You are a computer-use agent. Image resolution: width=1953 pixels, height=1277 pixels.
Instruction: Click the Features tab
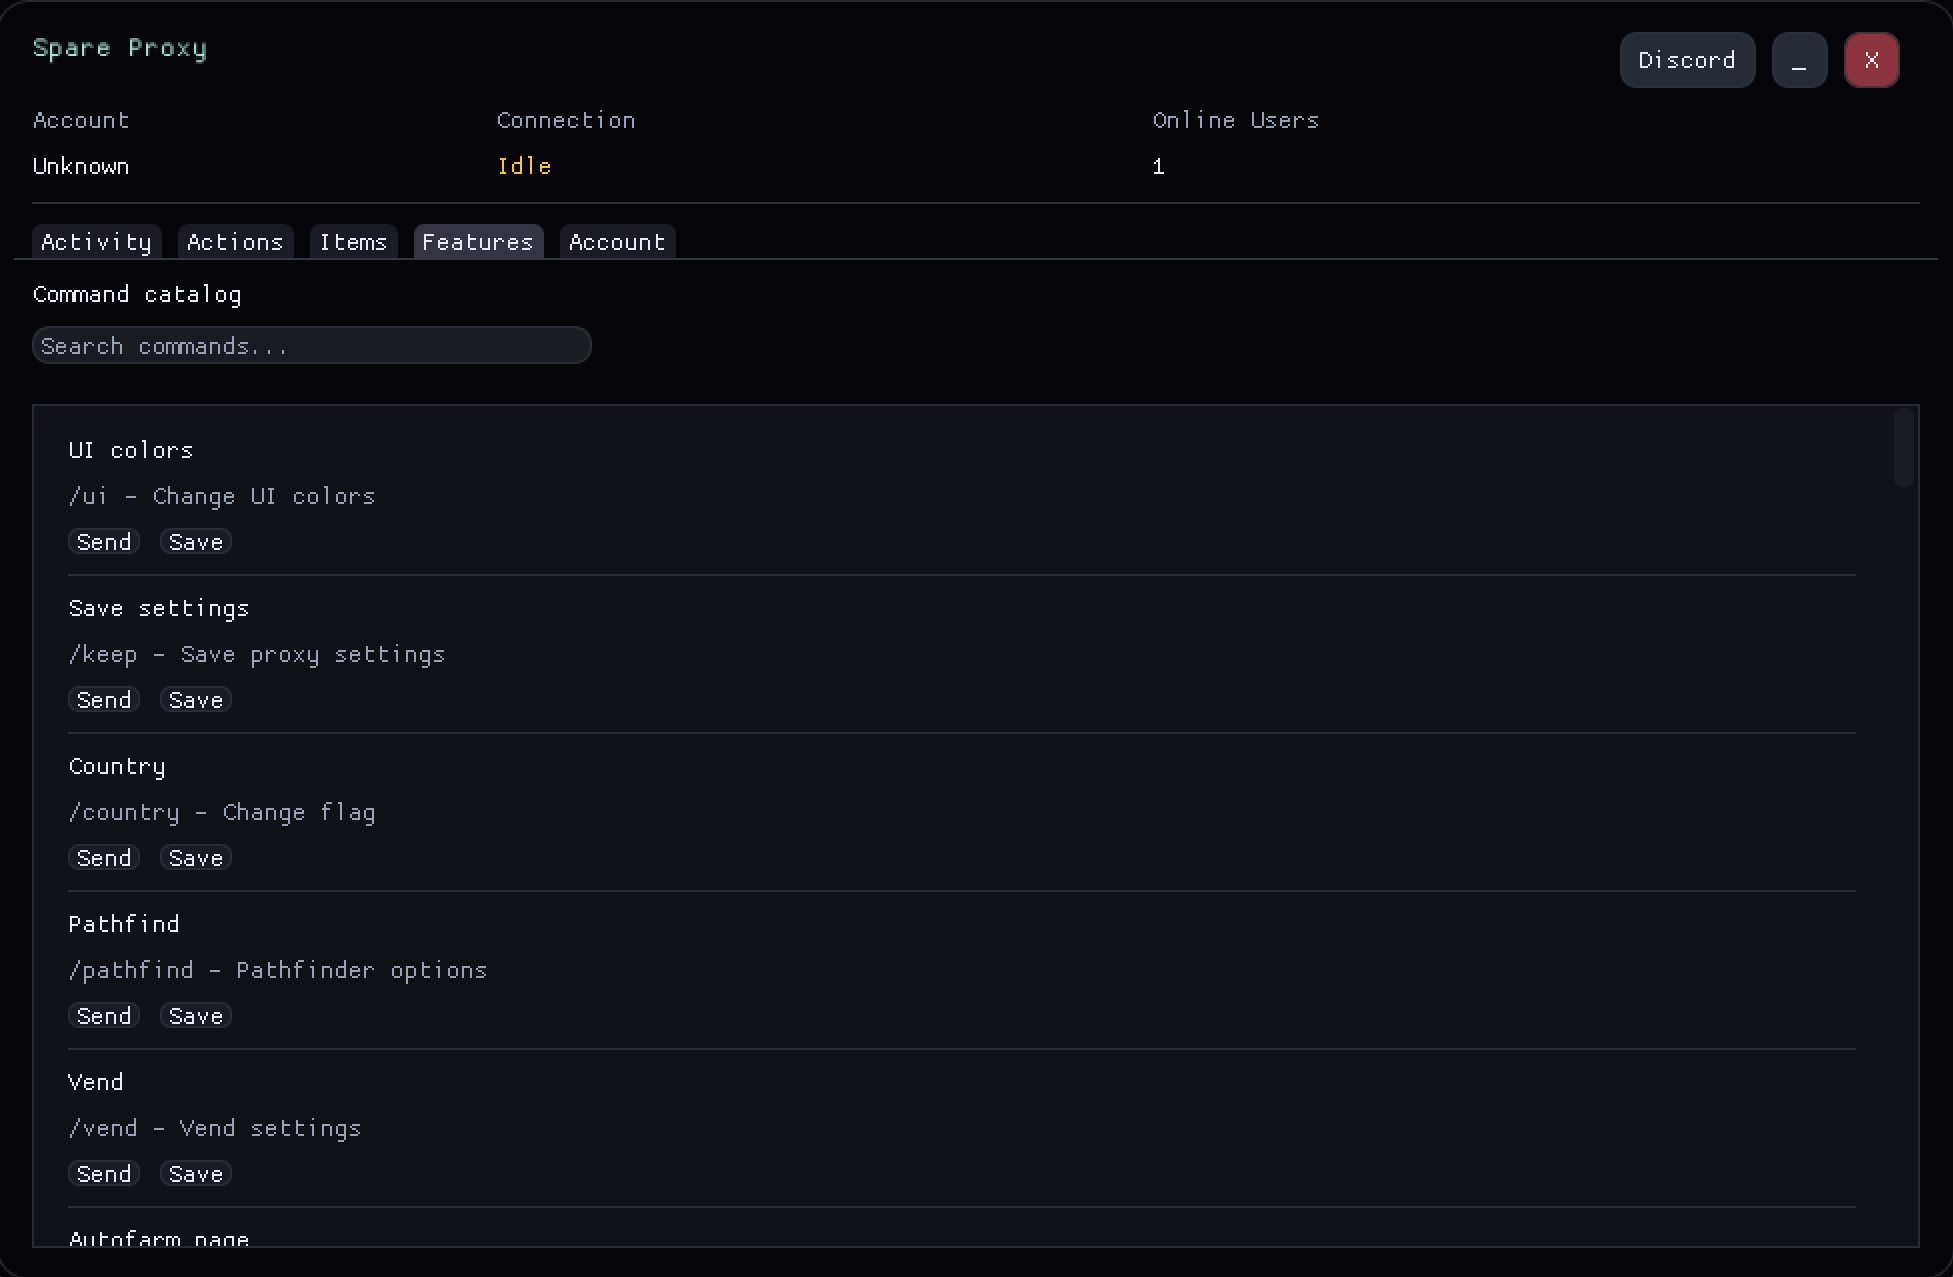pos(478,242)
